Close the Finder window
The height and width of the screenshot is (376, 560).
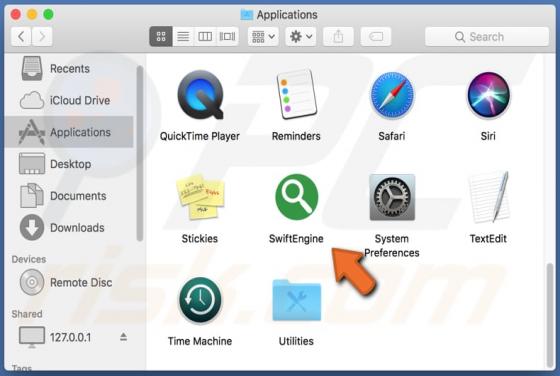16,14
